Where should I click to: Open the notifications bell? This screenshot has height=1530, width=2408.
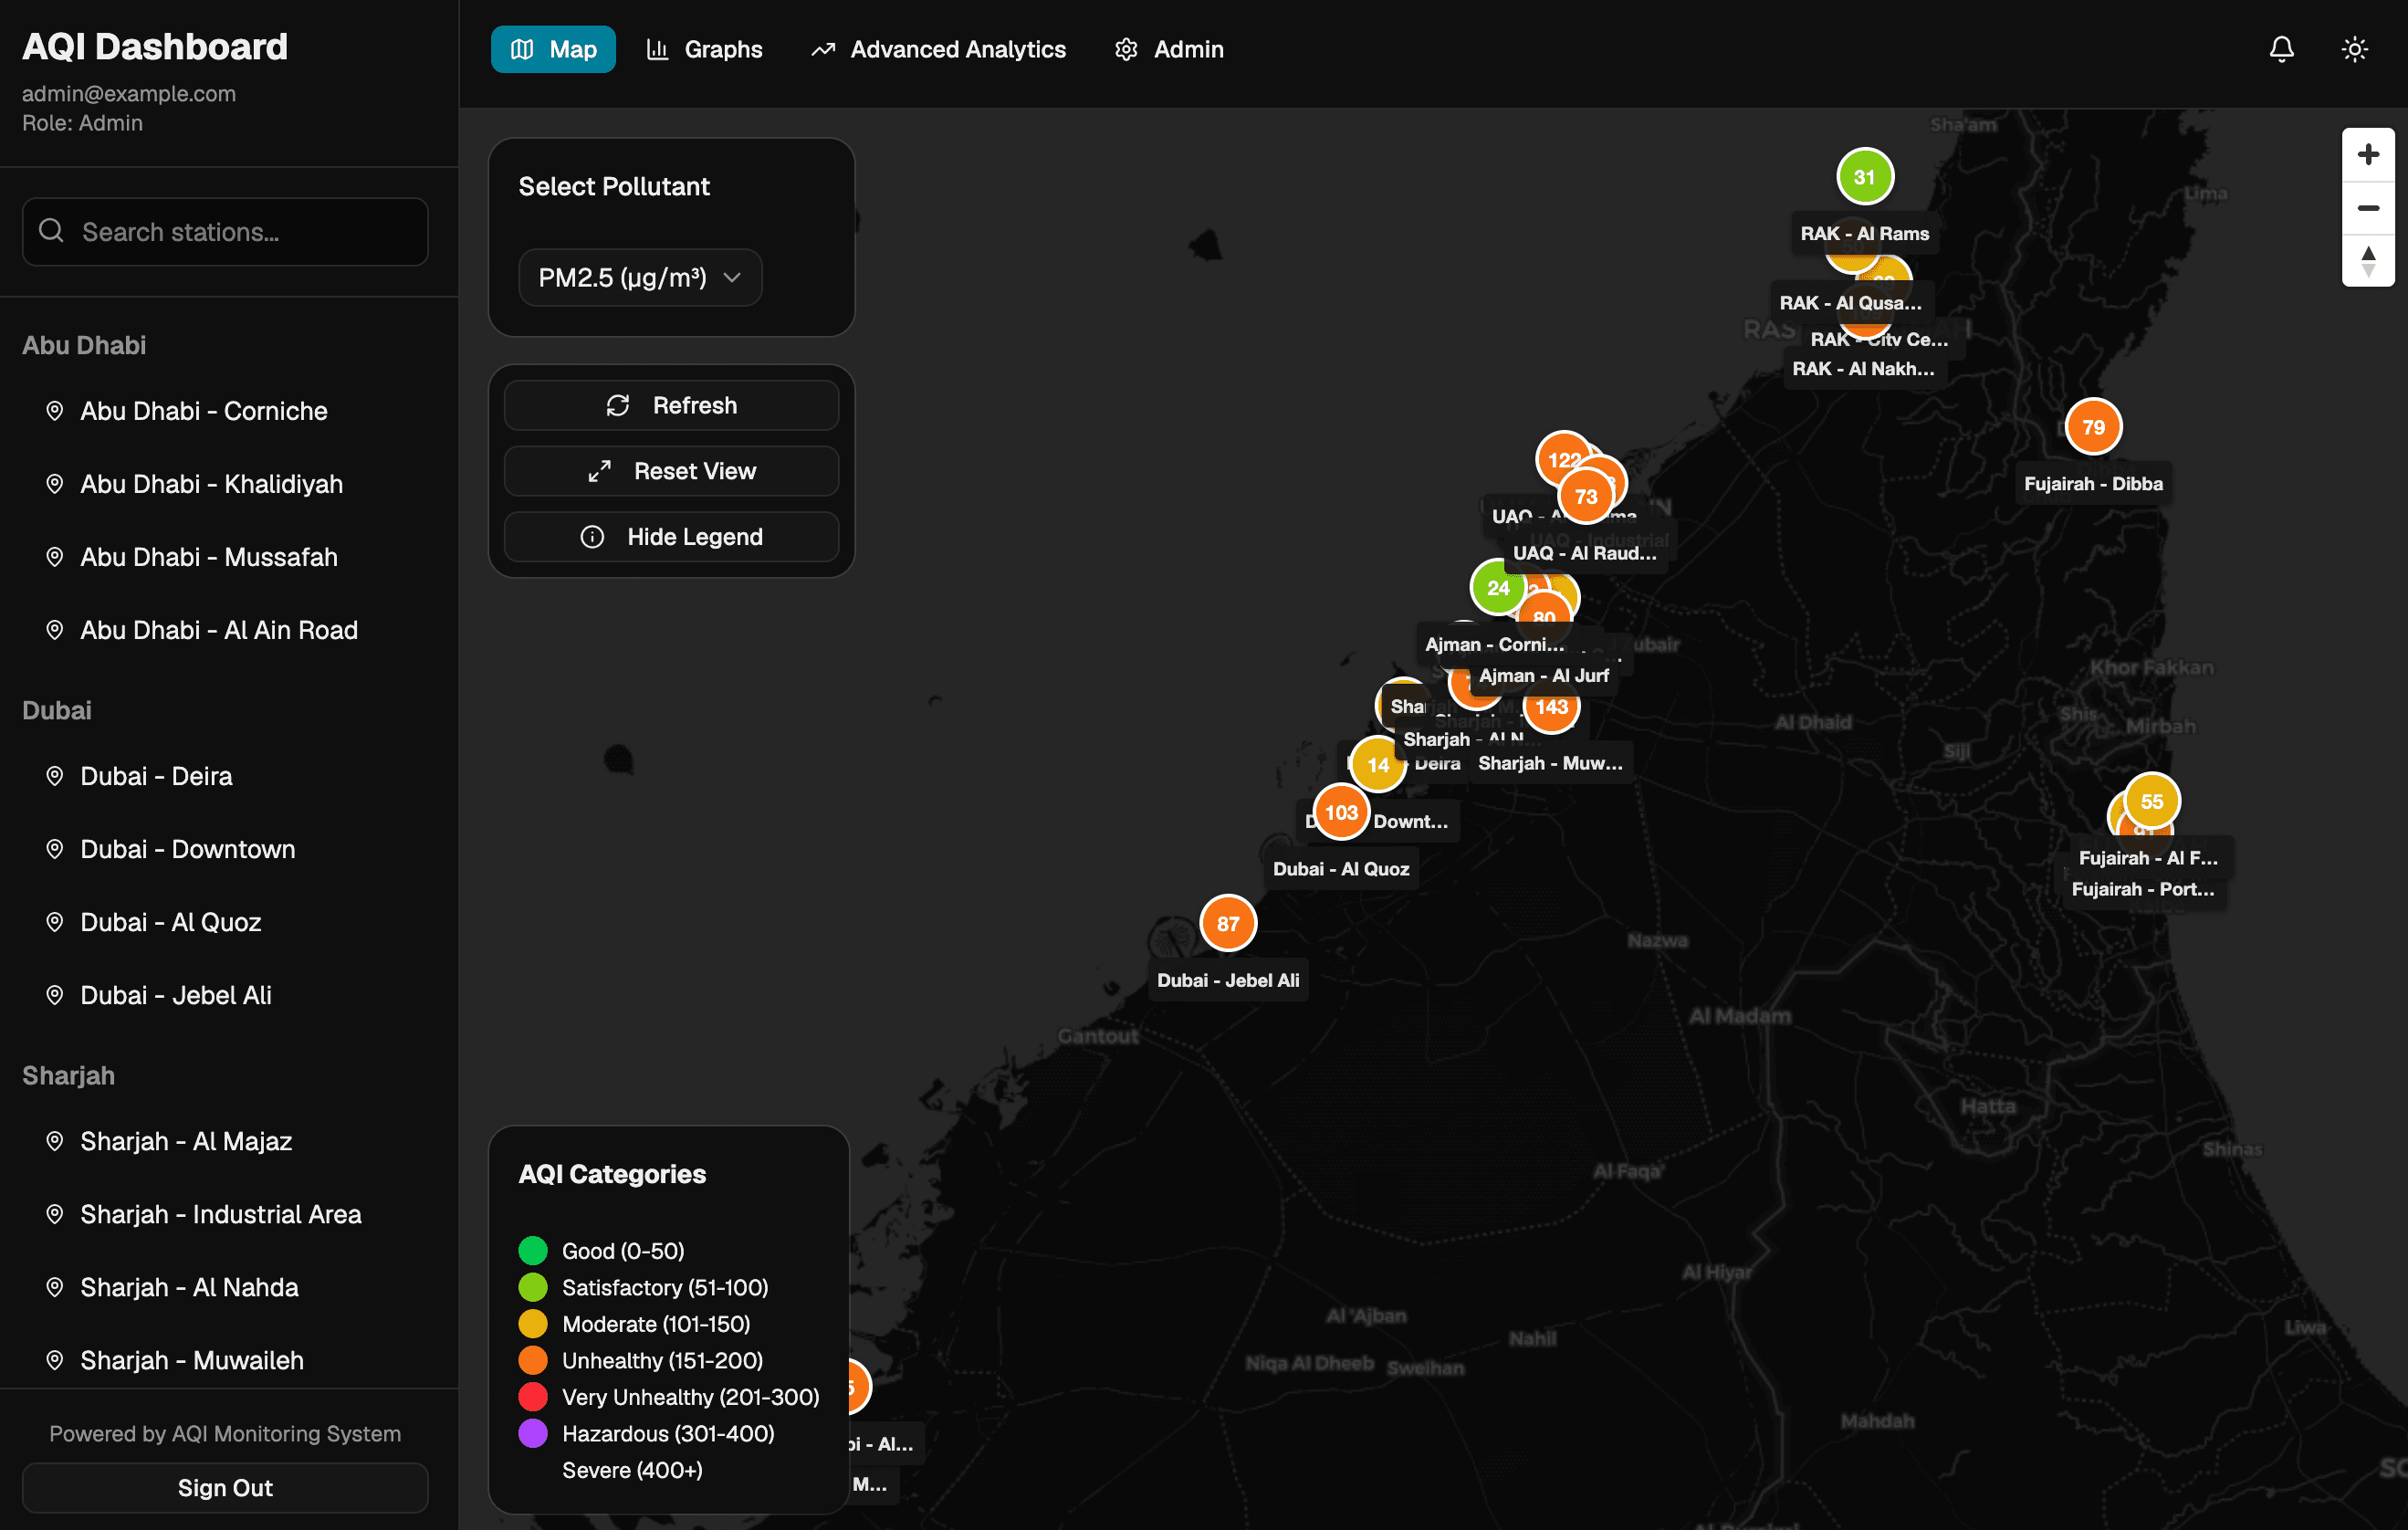[x=2281, y=49]
